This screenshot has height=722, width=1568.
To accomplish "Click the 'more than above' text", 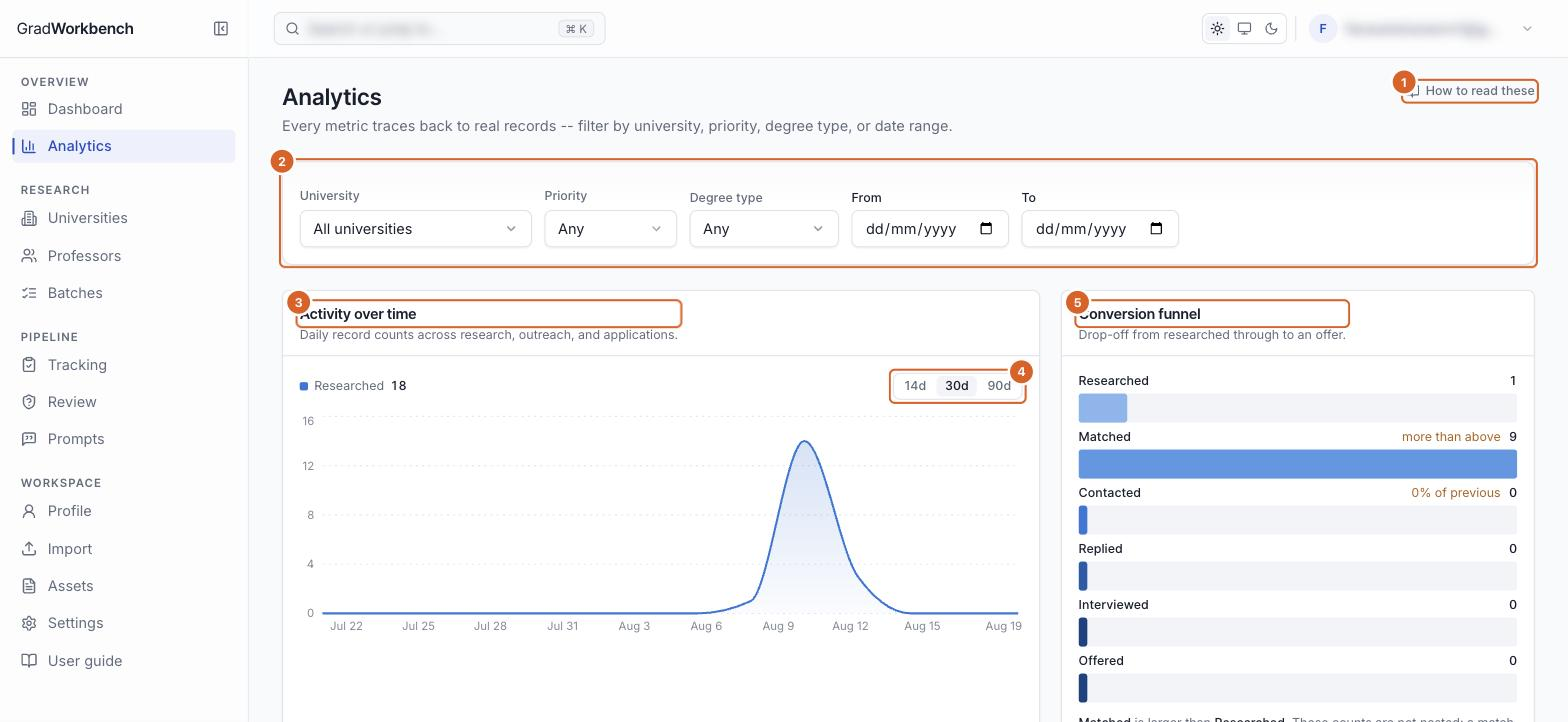I will tap(1451, 437).
